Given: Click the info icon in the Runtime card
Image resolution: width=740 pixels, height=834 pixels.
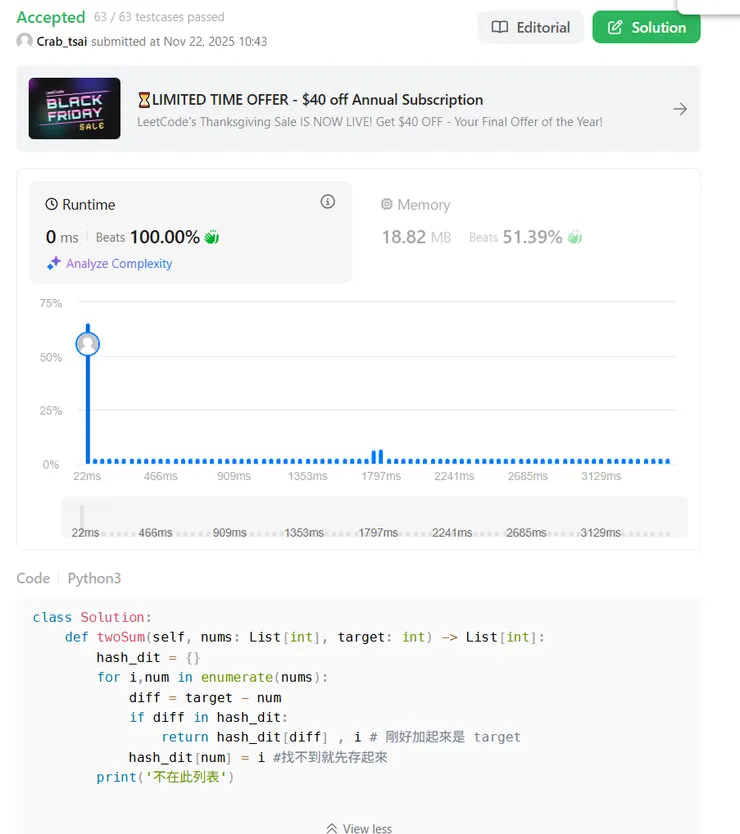Looking at the screenshot, I should [327, 202].
